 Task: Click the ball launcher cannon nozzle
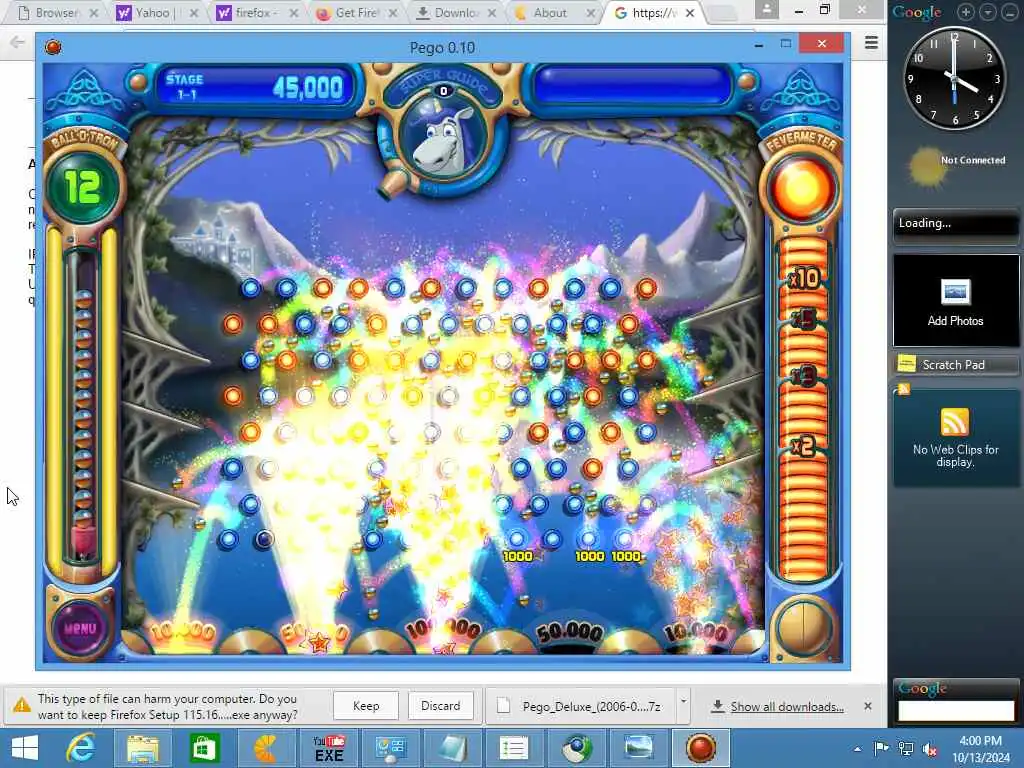[x=393, y=183]
